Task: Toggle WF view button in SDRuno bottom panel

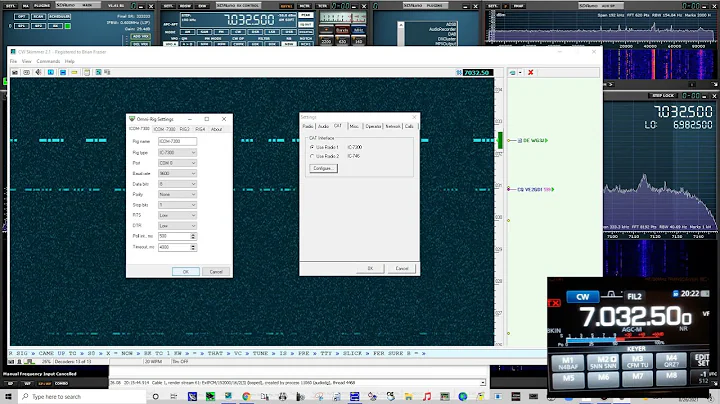Action: point(28,383)
